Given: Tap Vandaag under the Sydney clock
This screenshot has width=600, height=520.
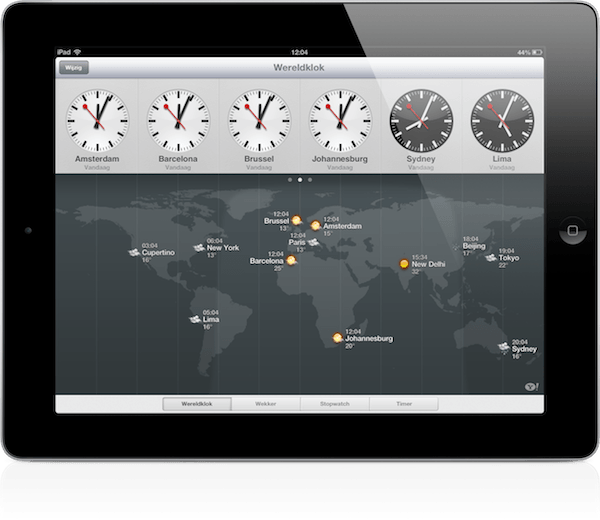Looking at the screenshot, I should click(x=421, y=168).
